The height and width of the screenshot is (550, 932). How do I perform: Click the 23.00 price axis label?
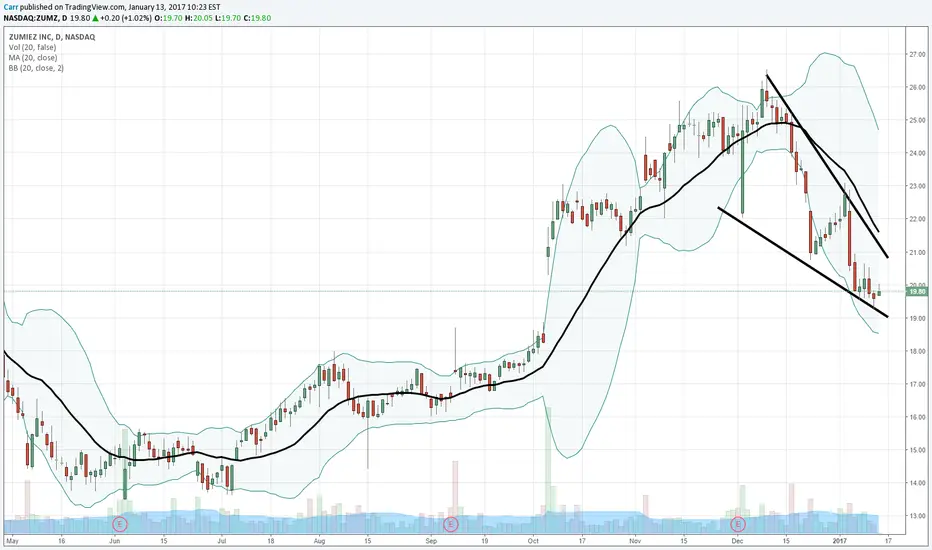point(917,186)
